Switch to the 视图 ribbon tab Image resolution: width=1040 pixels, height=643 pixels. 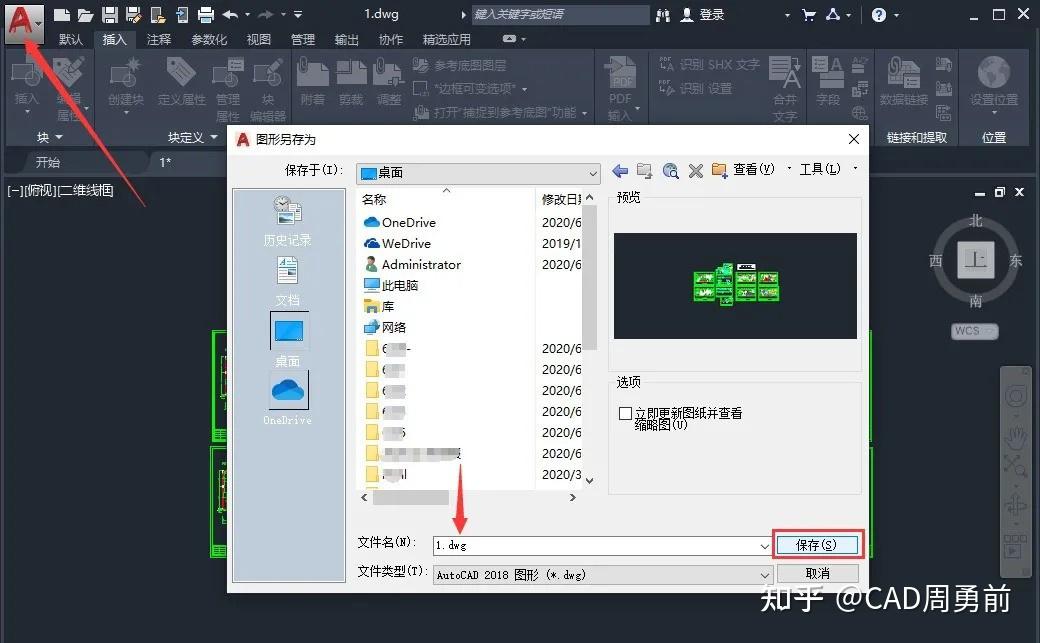pos(258,39)
